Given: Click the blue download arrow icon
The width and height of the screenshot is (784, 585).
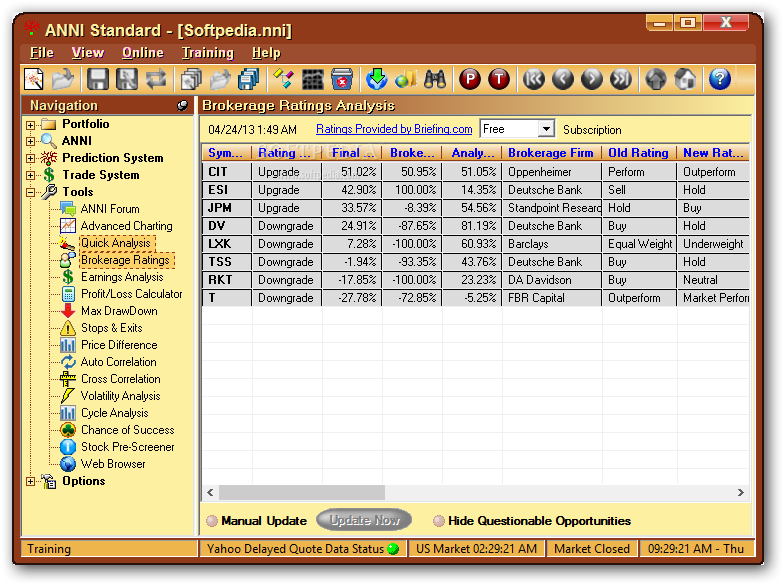Looking at the screenshot, I should point(376,80).
